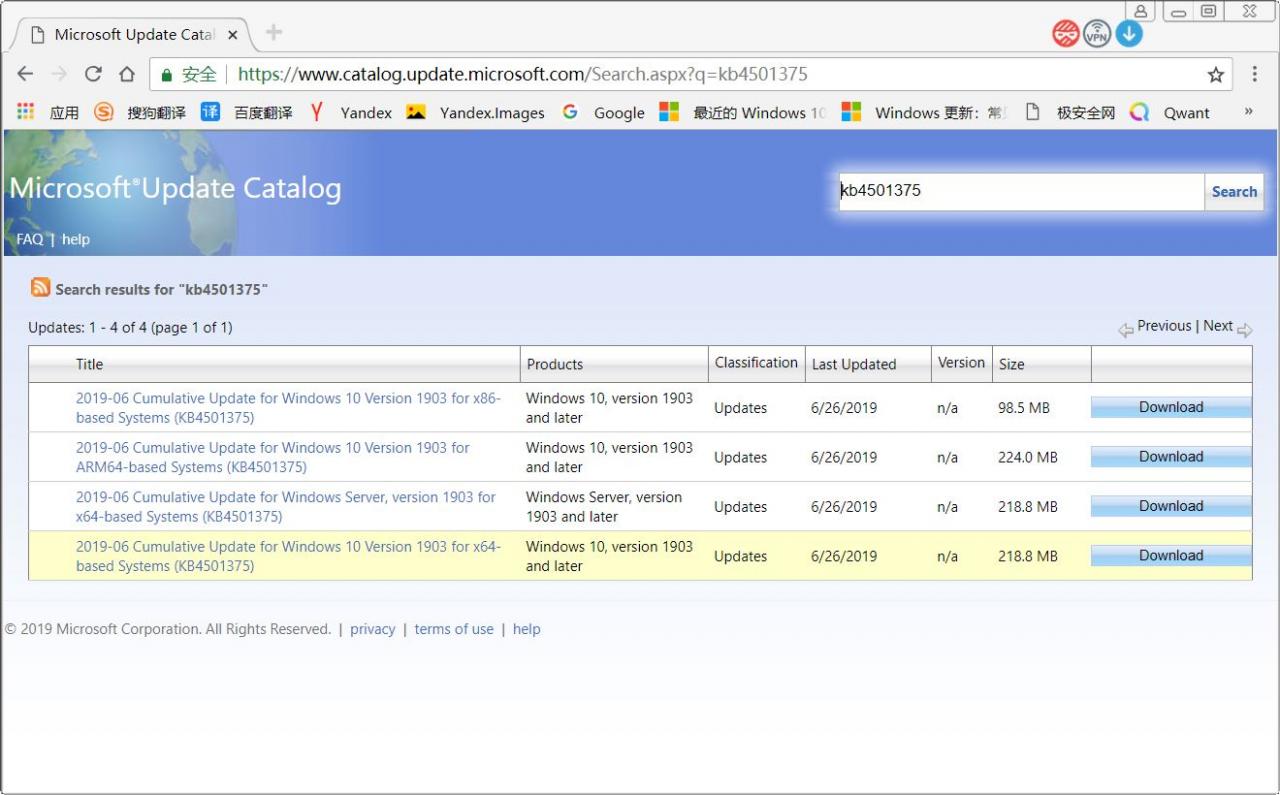Open the help link in the header
1280x795 pixels.
pos(76,239)
